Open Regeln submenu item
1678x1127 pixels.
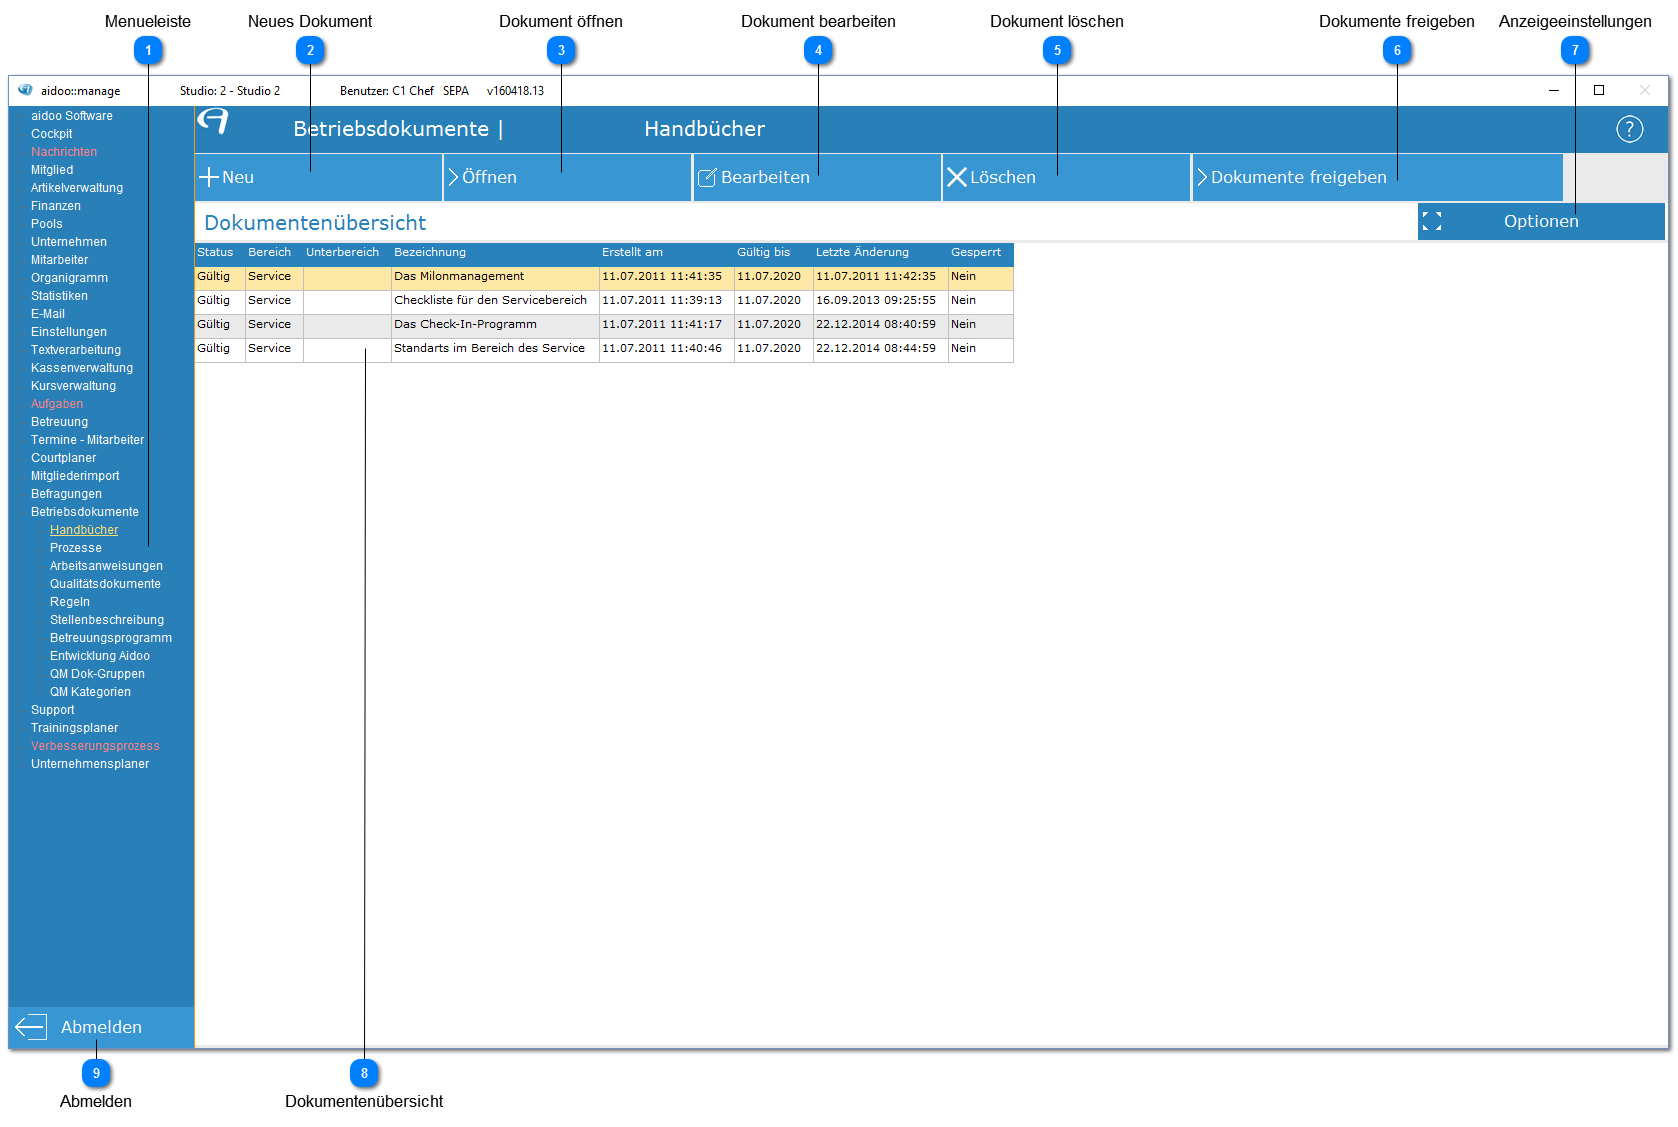coord(70,602)
